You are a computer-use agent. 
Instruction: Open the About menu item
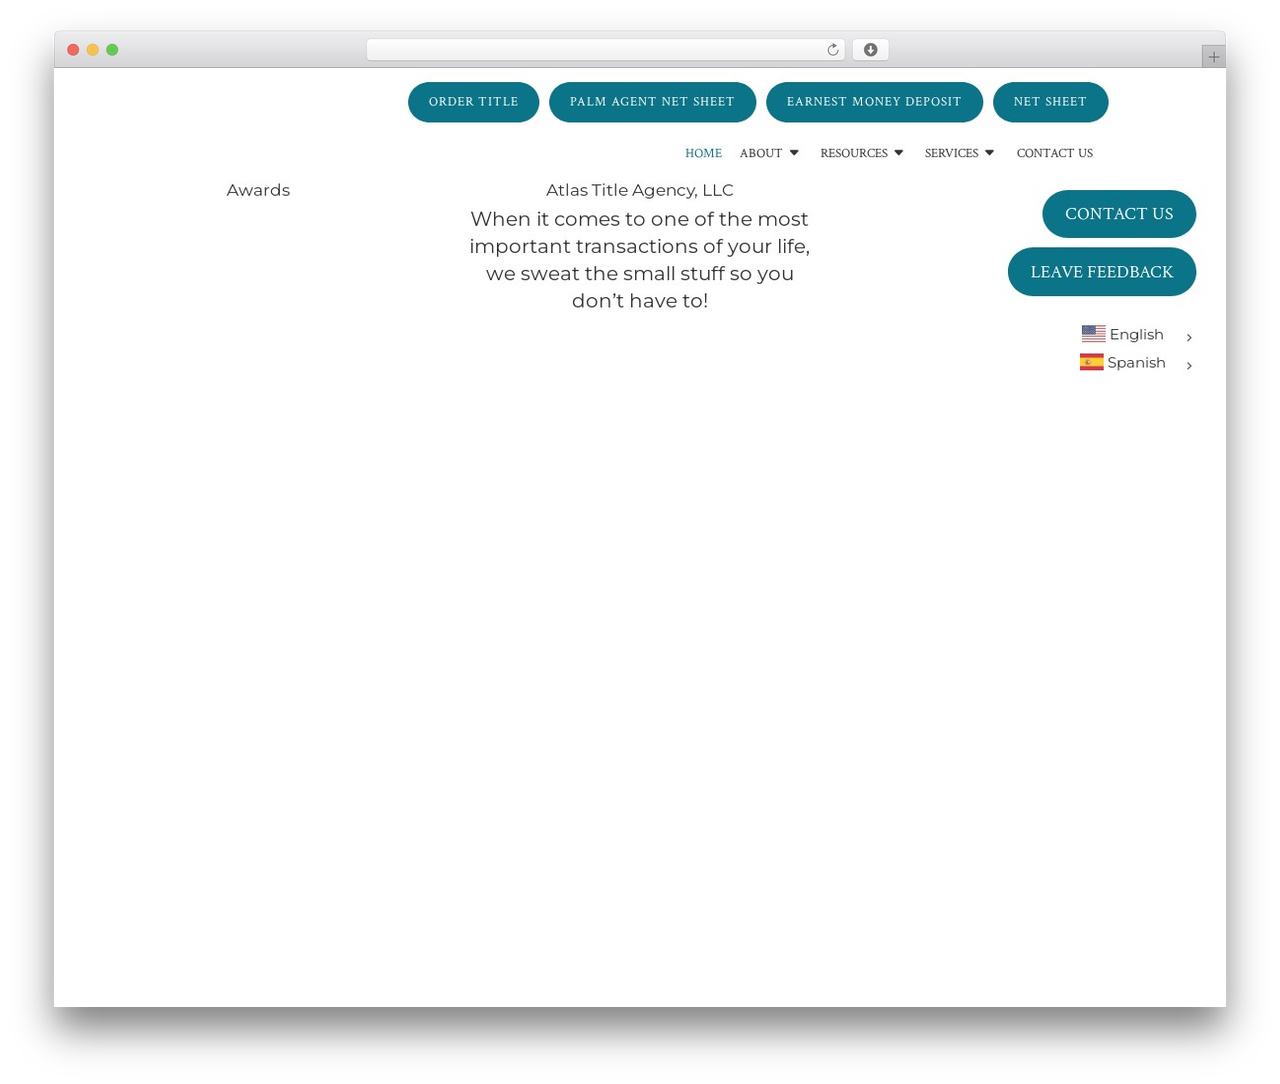pos(761,153)
